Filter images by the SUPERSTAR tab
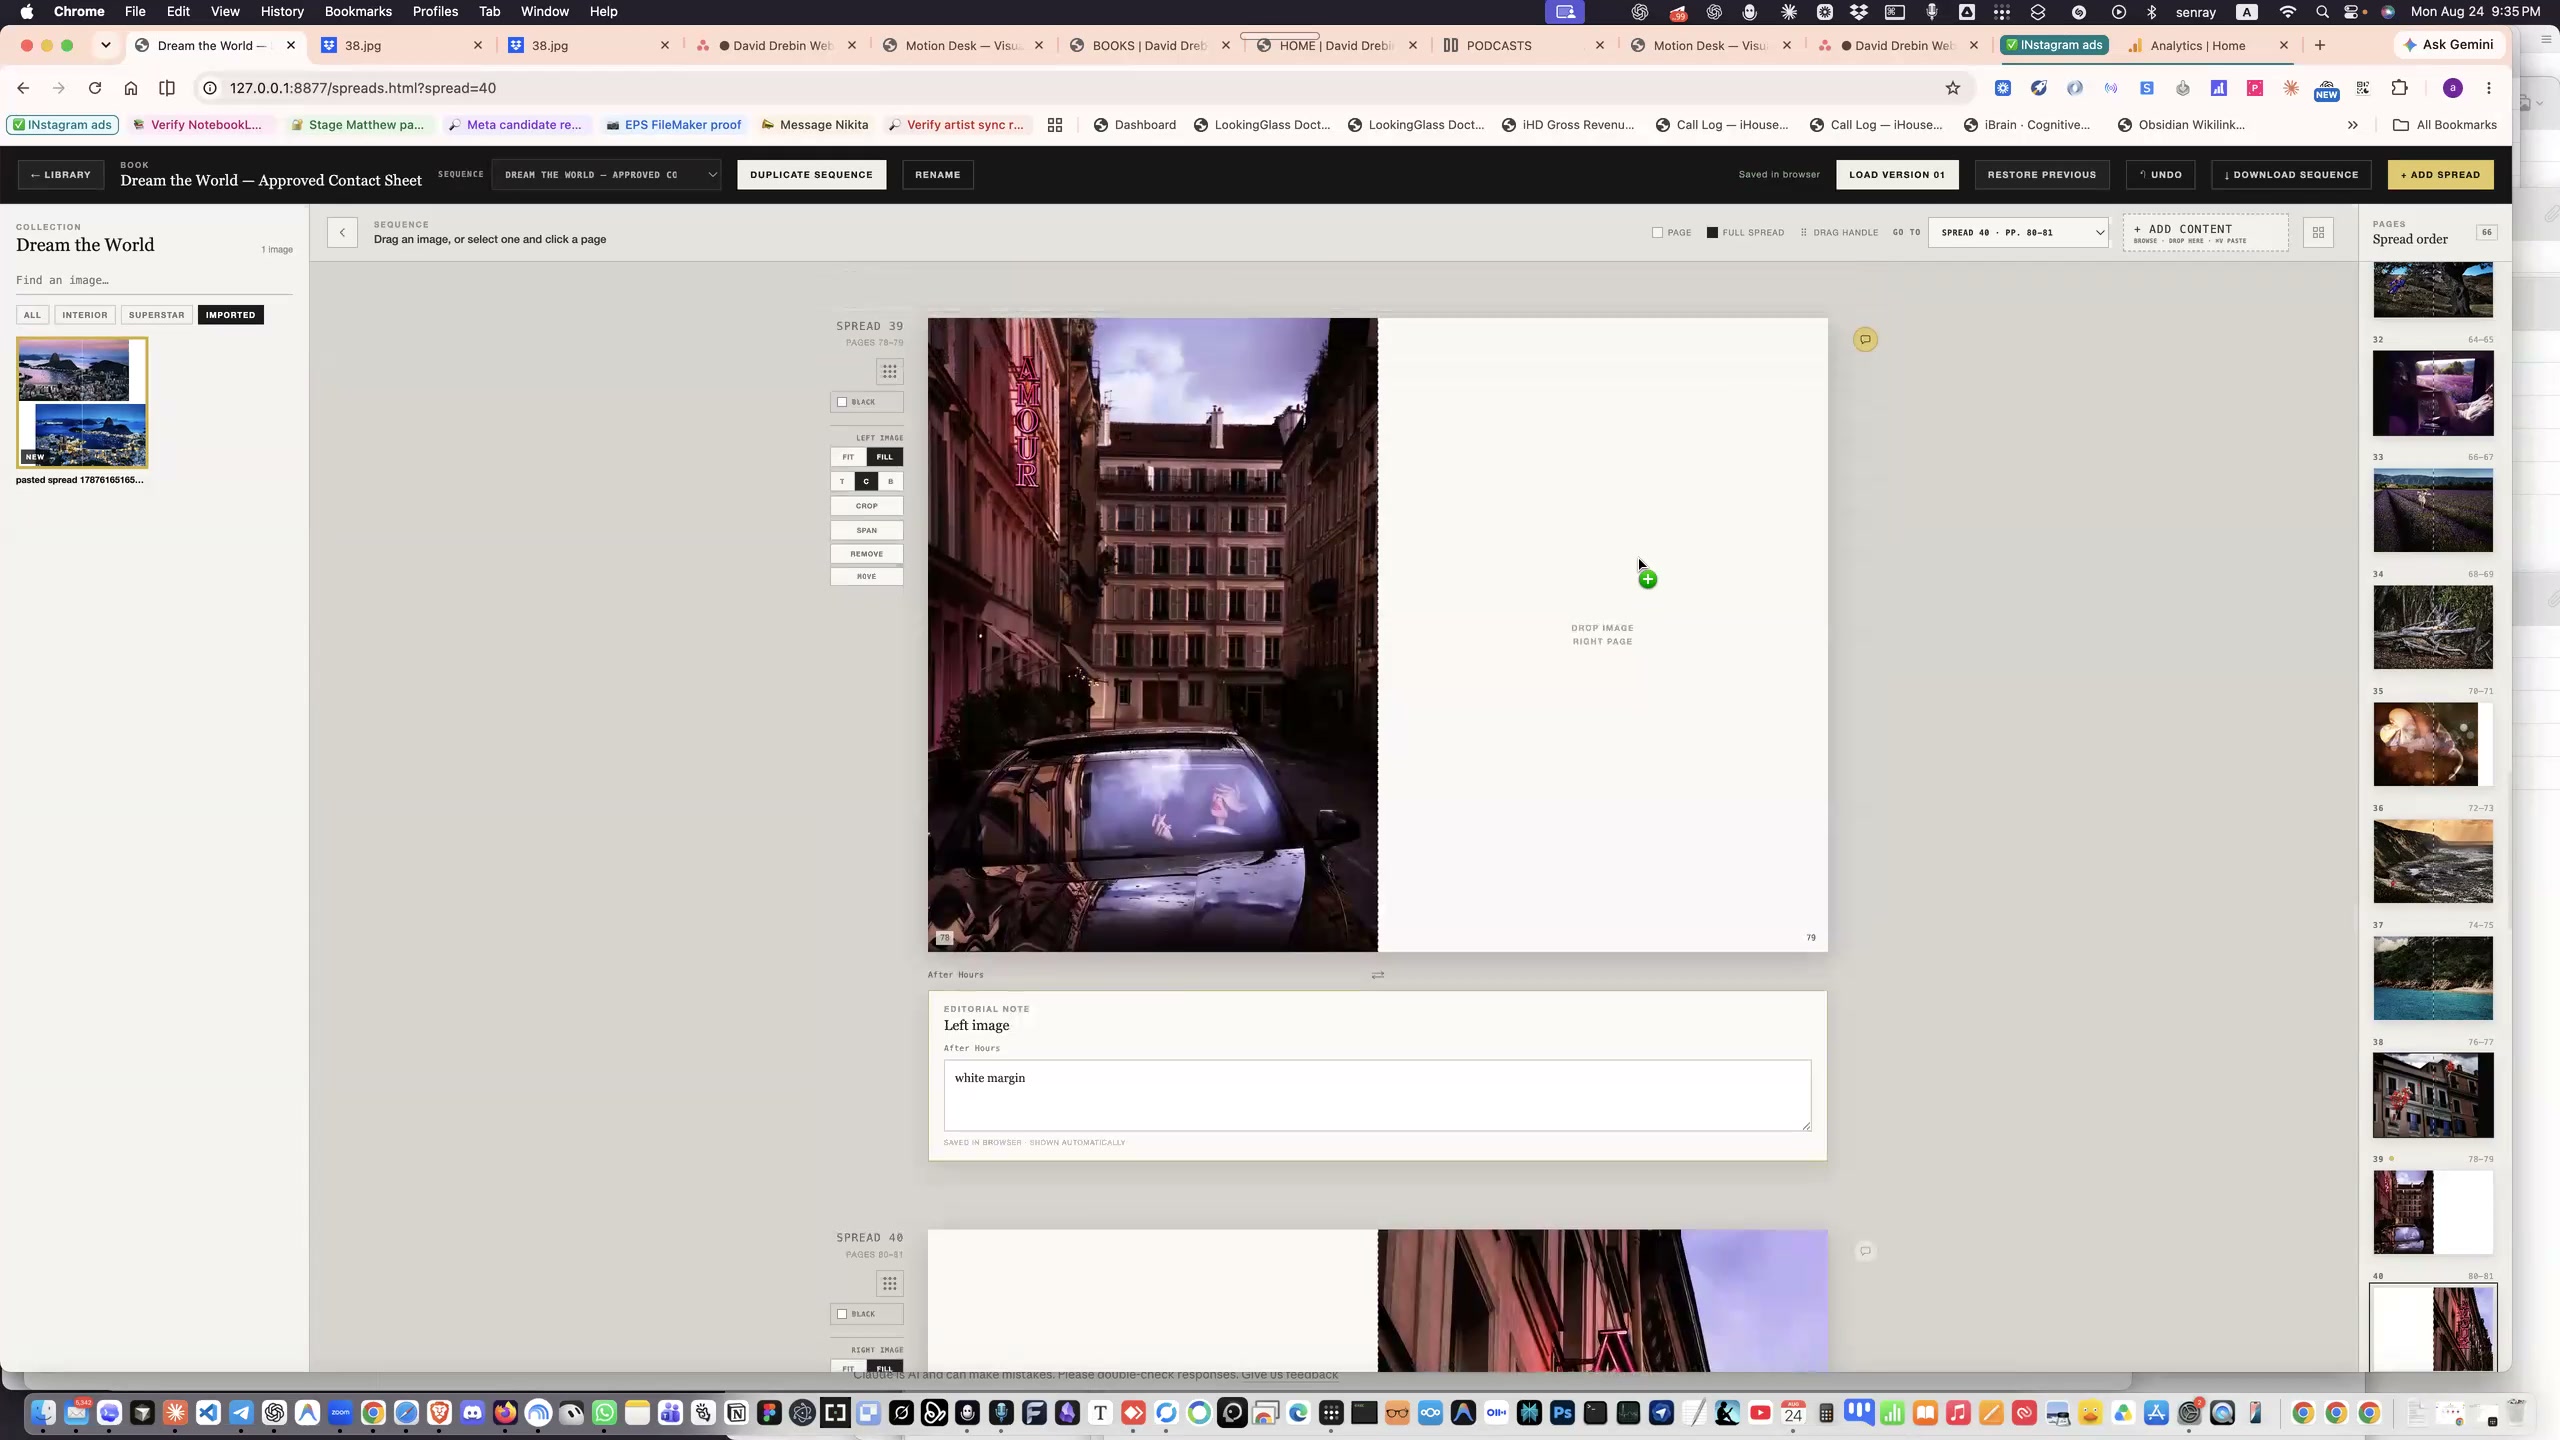 point(157,315)
